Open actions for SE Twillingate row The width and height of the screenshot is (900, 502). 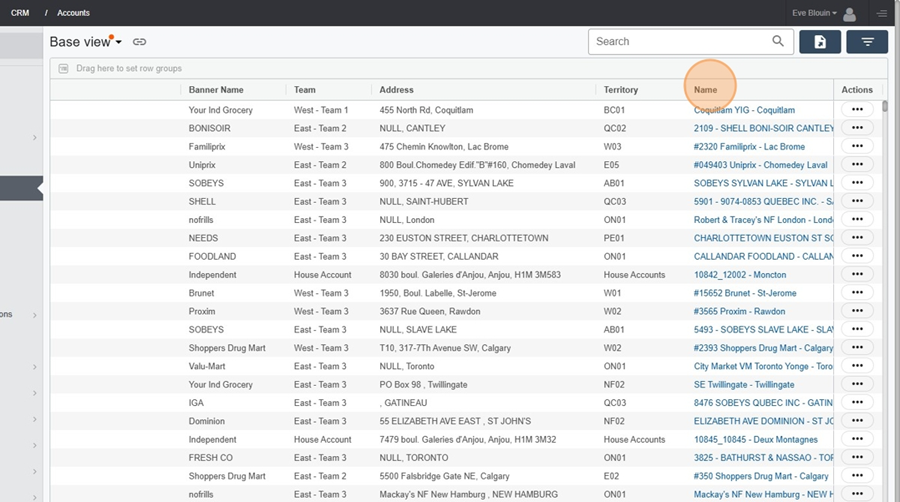pos(858,384)
